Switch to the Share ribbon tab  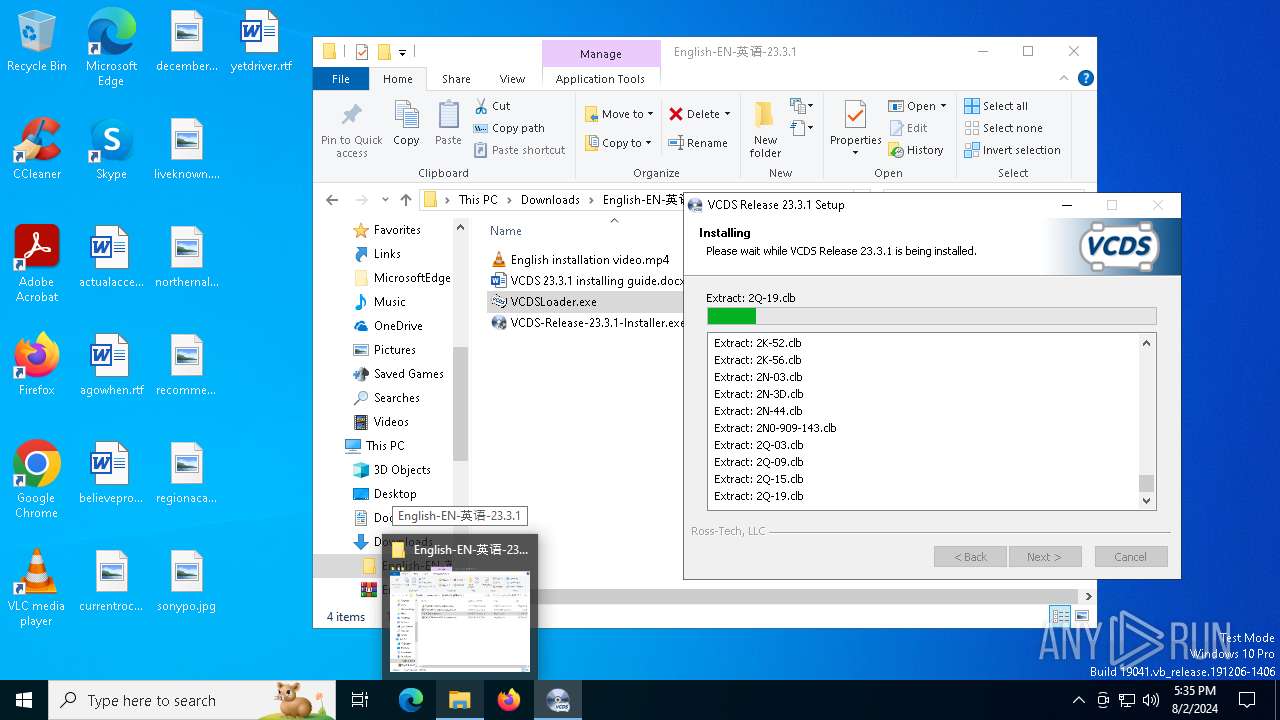(x=456, y=79)
